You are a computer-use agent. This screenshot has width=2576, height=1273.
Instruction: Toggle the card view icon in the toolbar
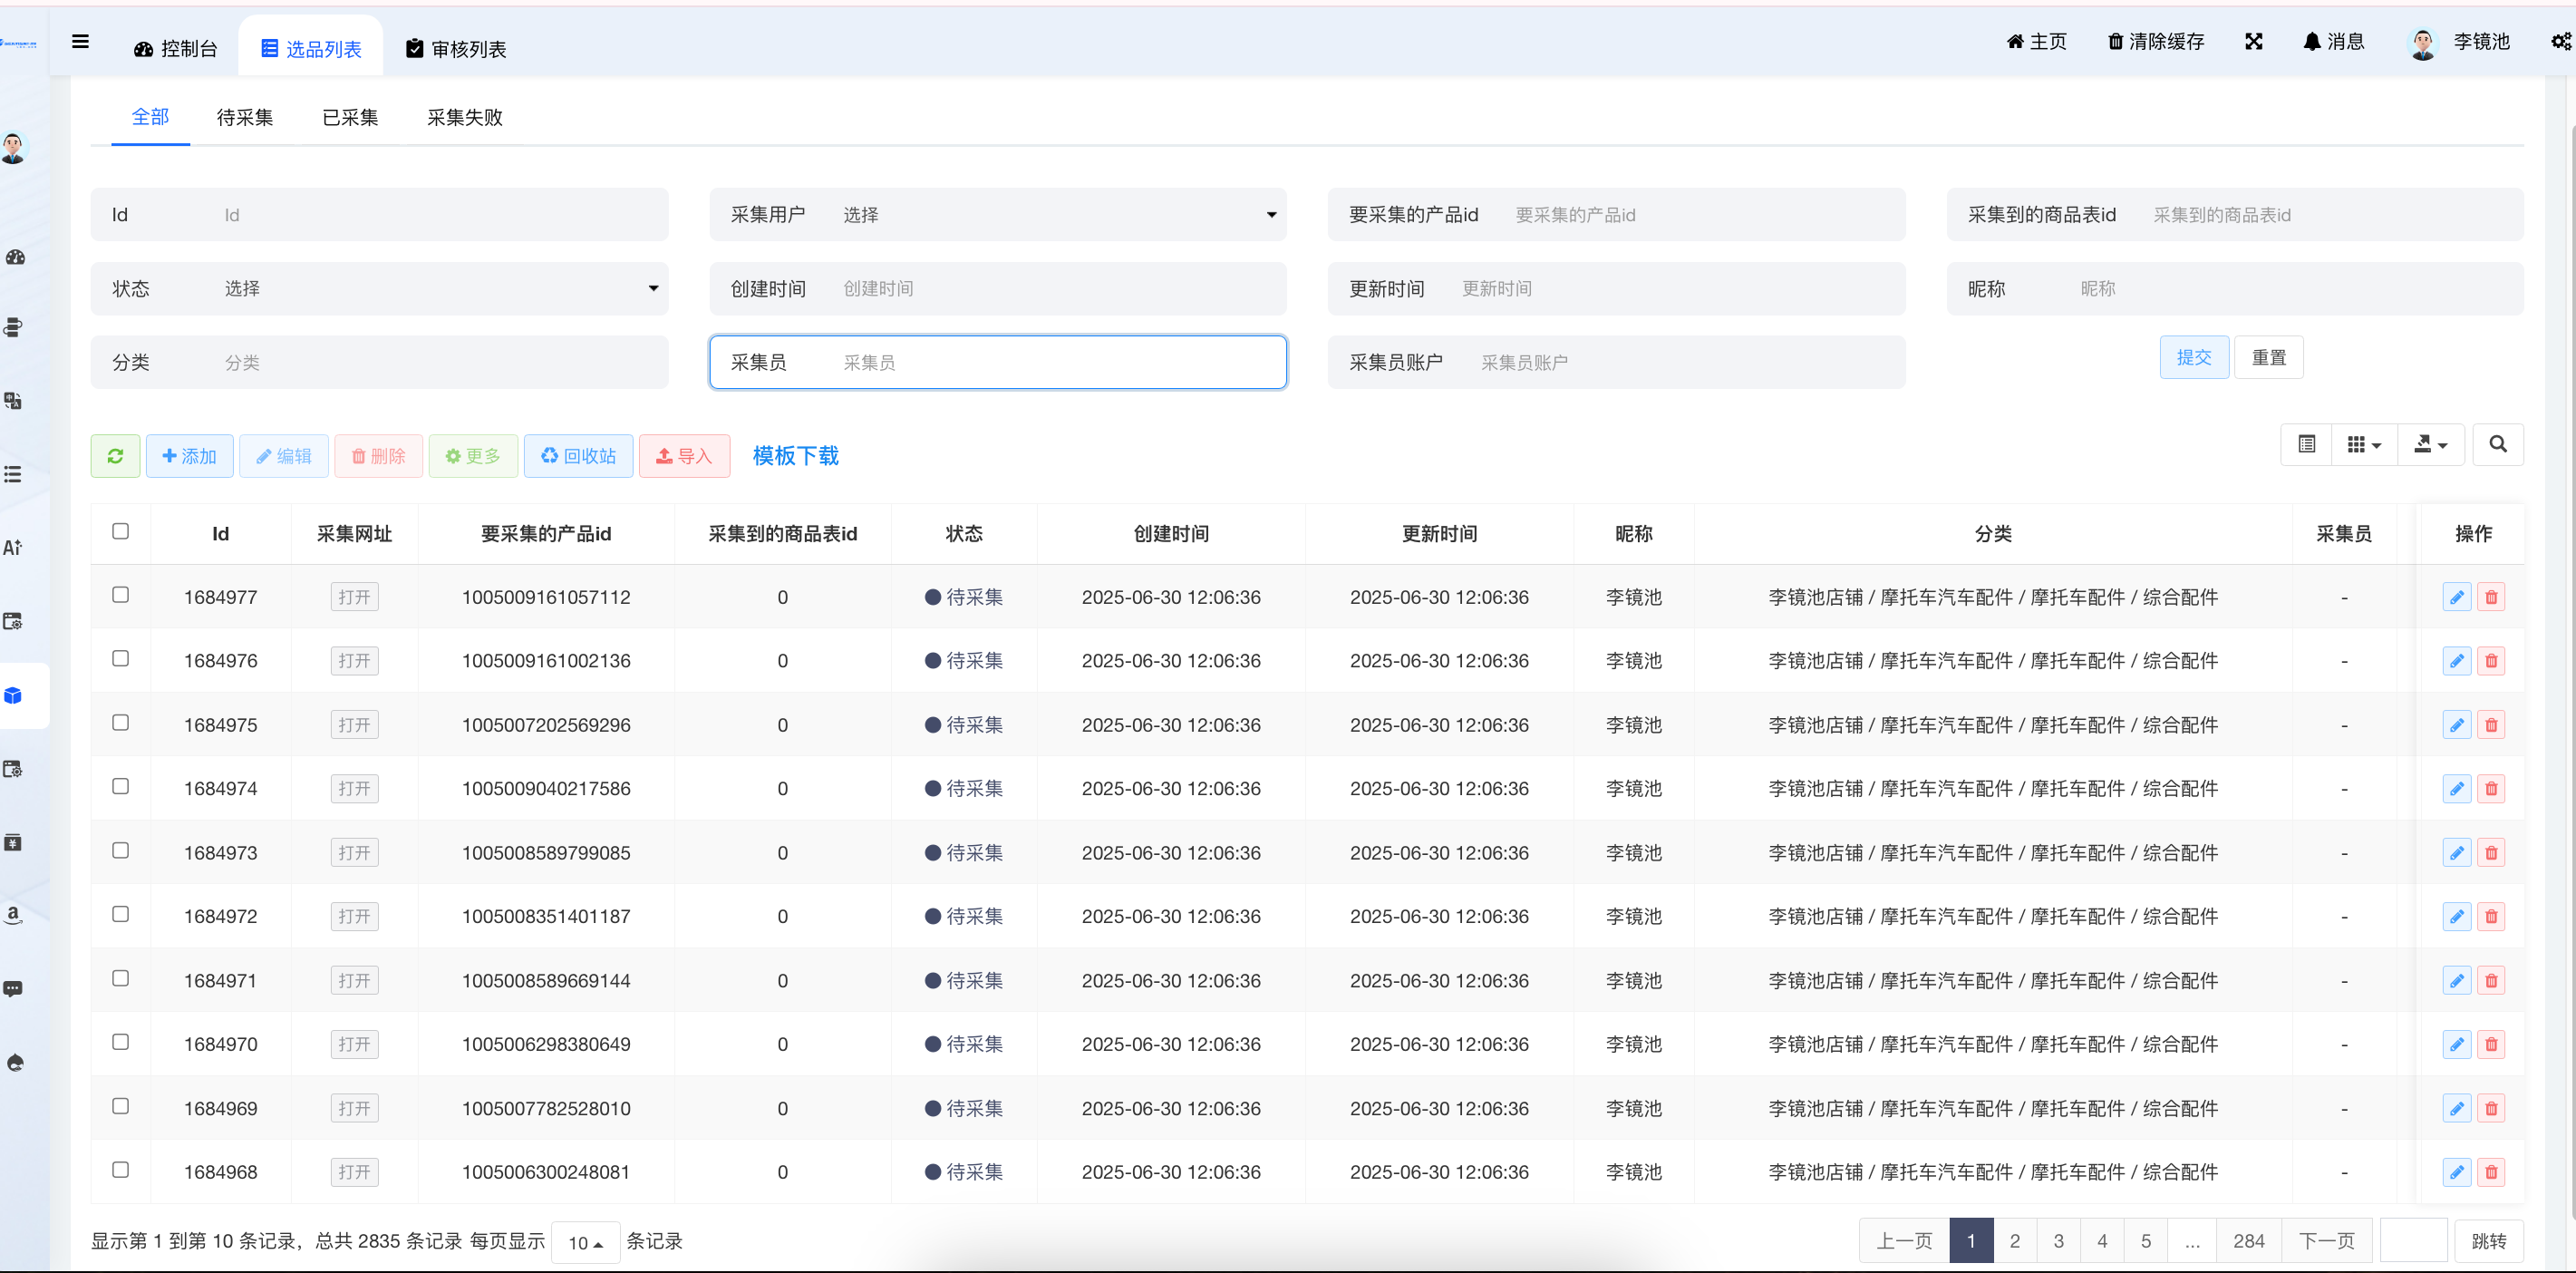coord(2306,444)
